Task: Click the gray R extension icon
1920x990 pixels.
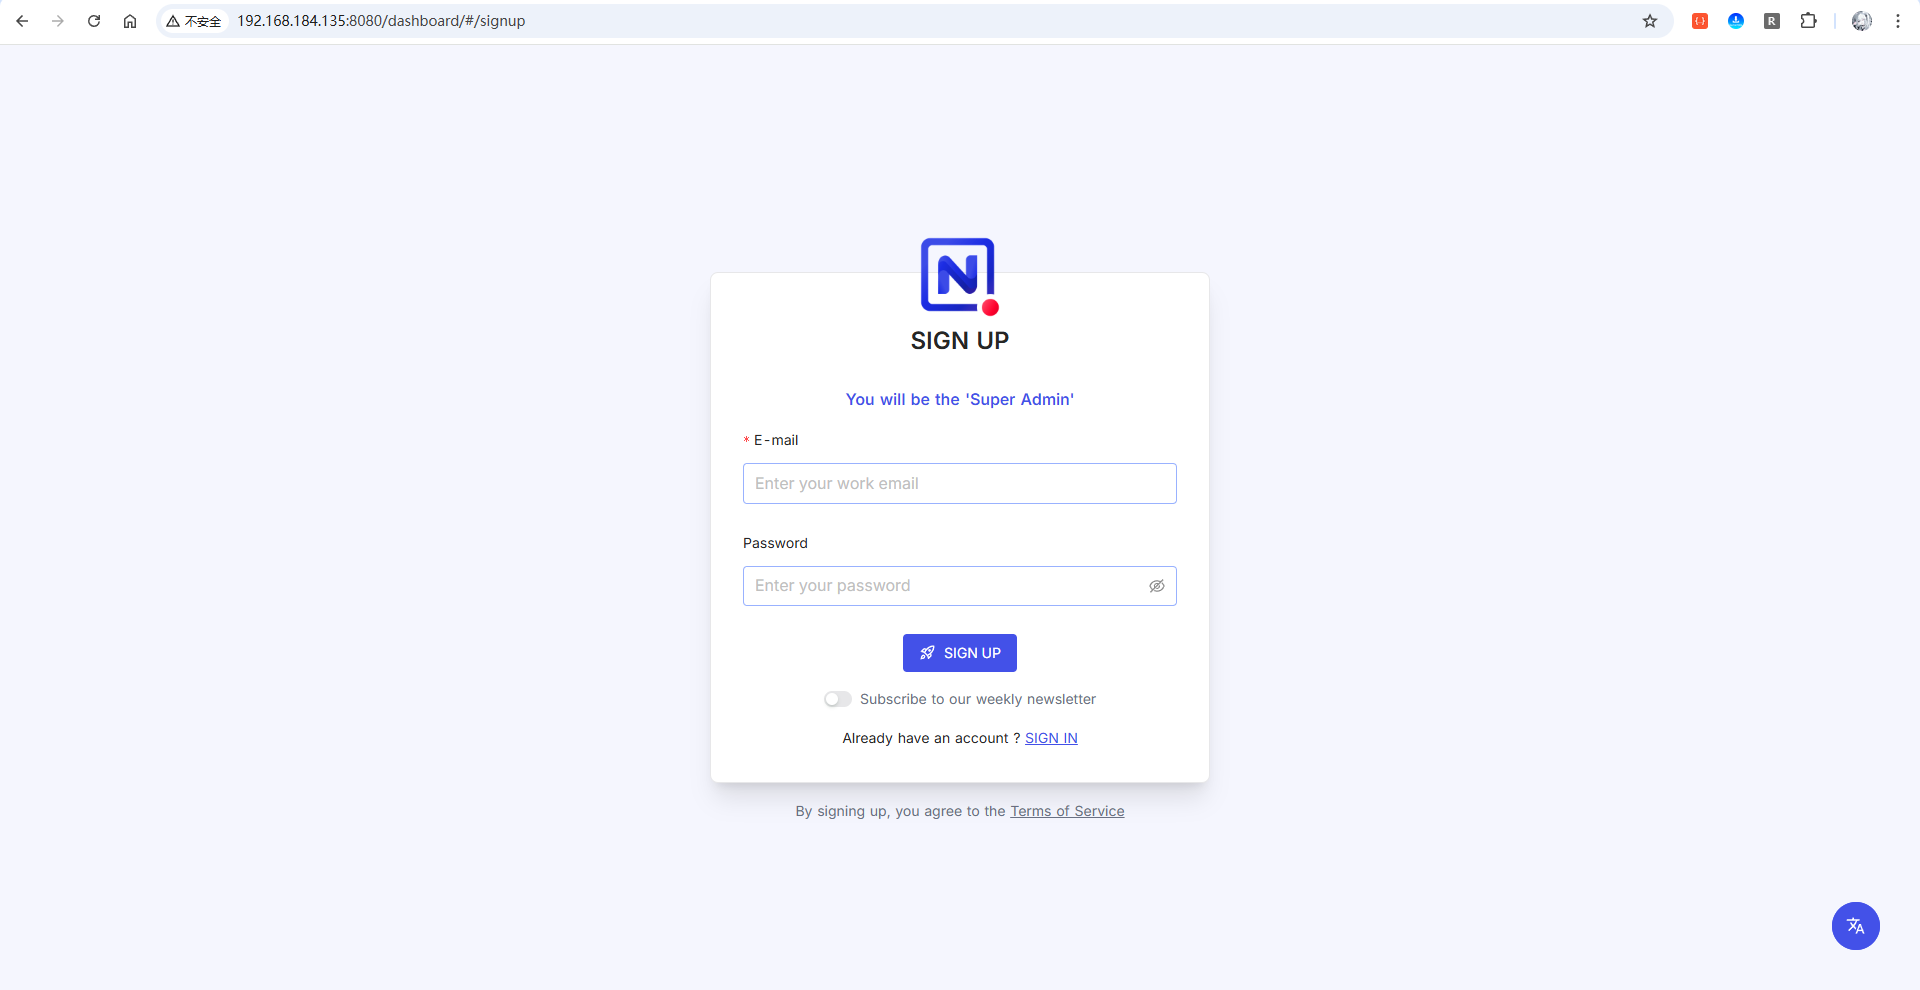Action: (x=1772, y=21)
